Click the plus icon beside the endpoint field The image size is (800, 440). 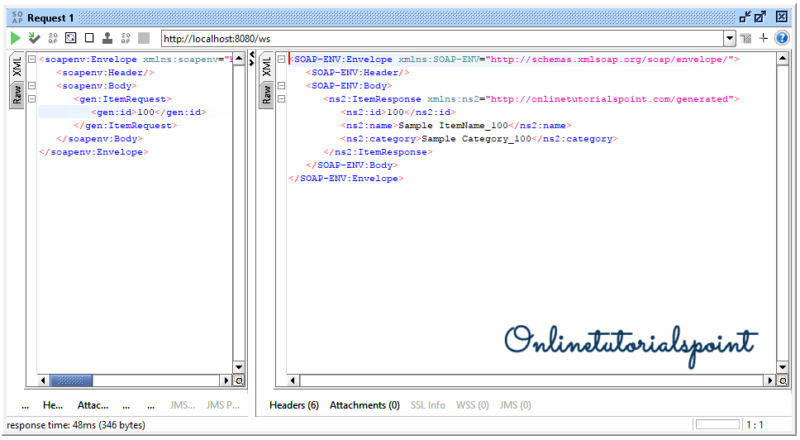coord(763,38)
